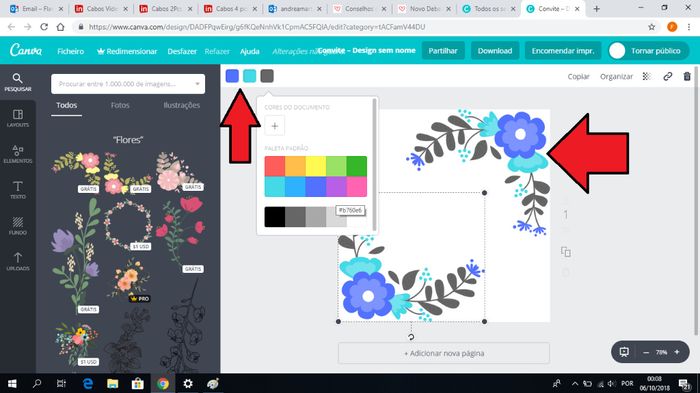Open the Pesquisar search panel
The image size is (700, 393).
tap(17, 83)
